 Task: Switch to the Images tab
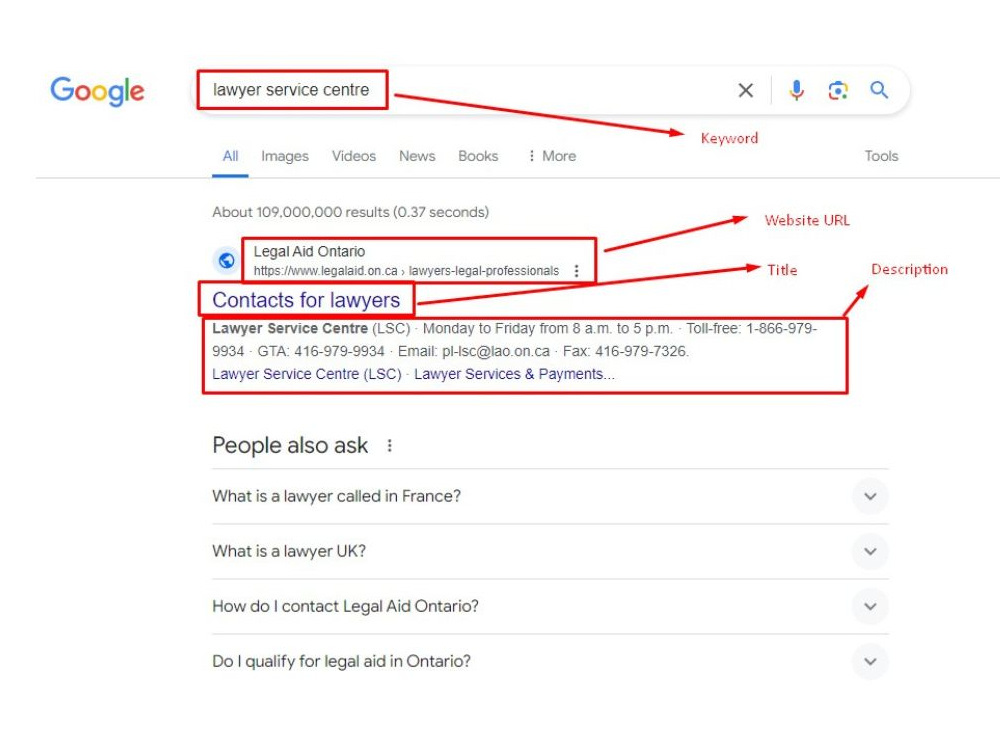click(x=284, y=156)
